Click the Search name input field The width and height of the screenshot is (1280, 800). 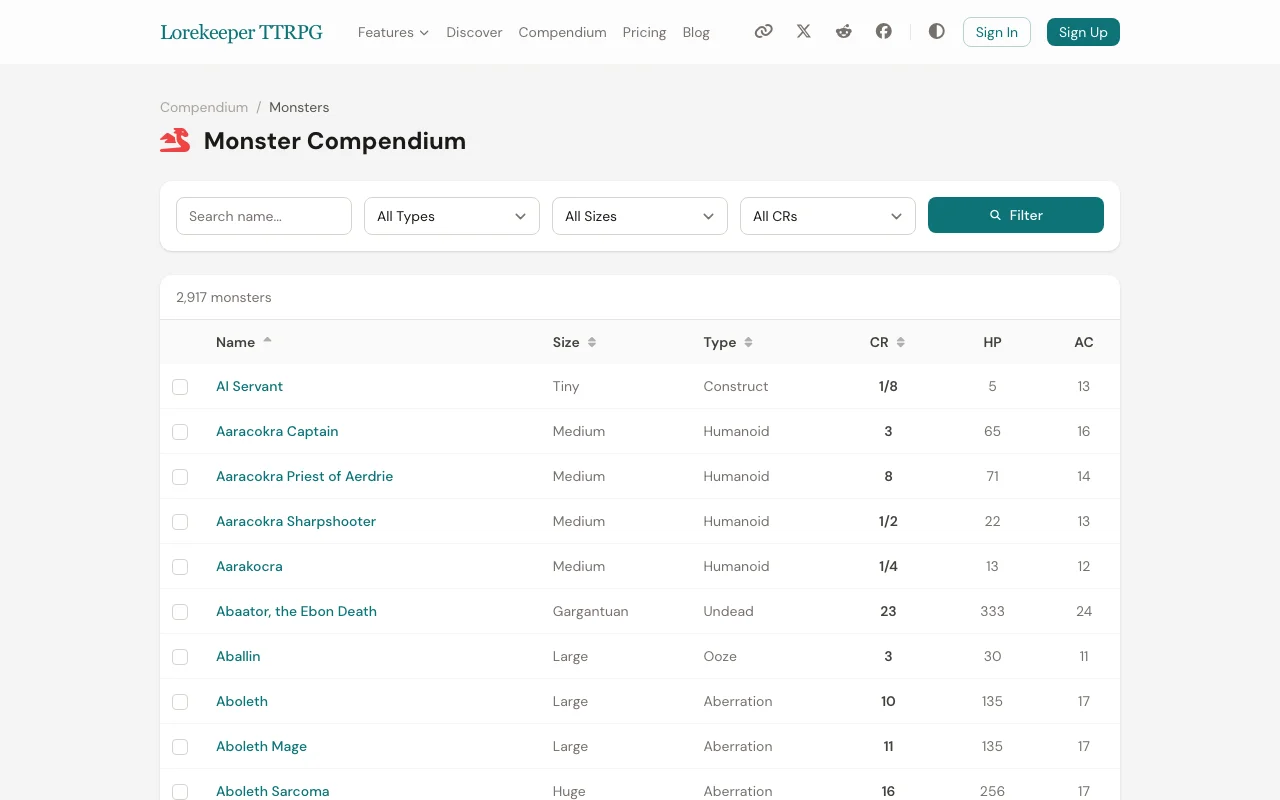(x=263, y=216)
